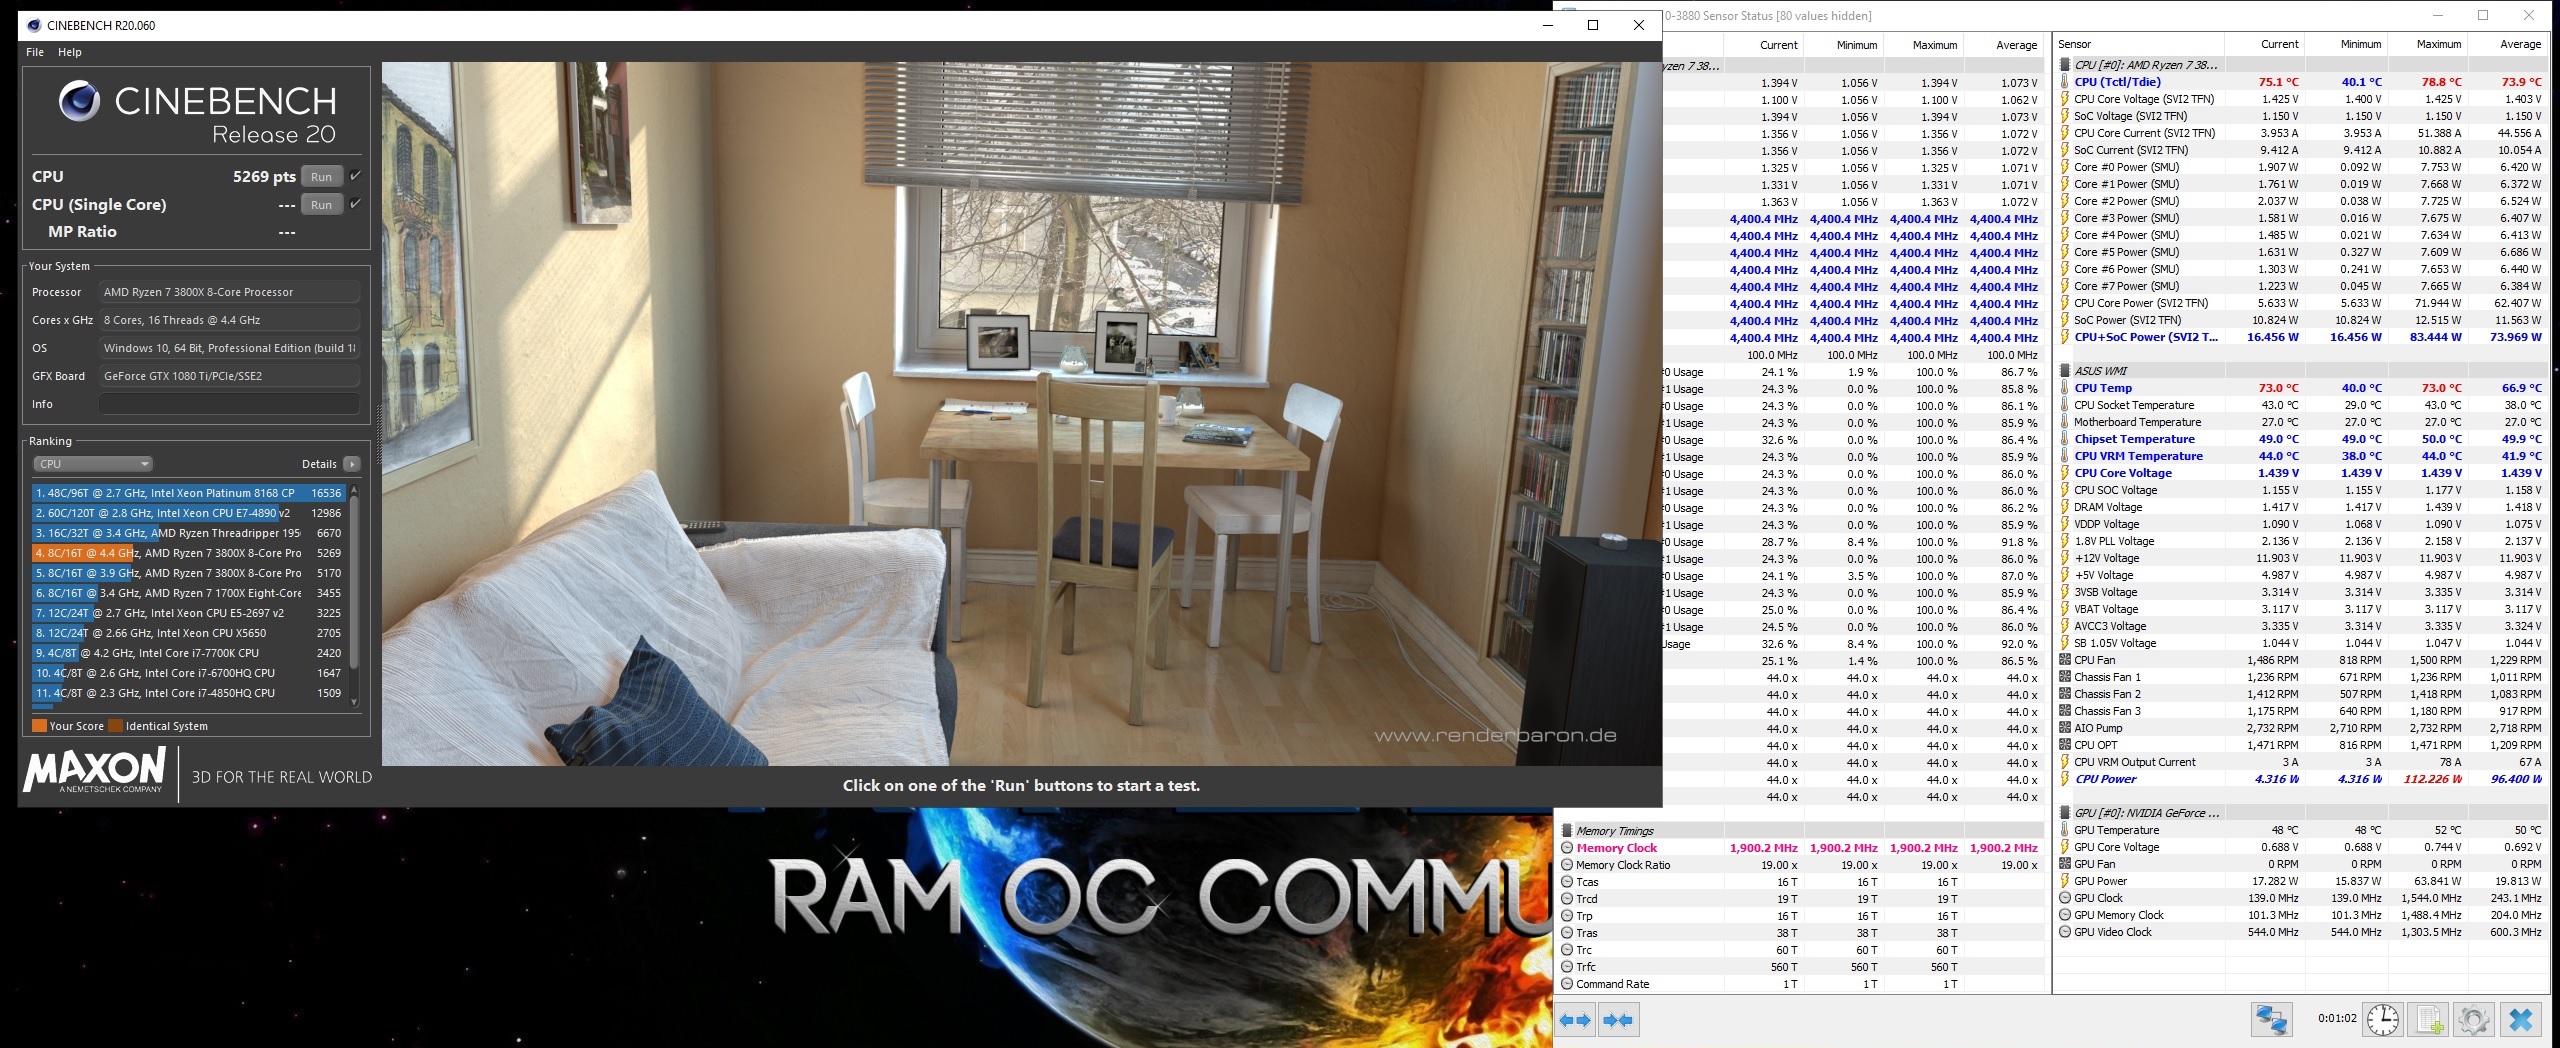The image size is (2560, 1048).
Task: Click the Minimum column header in the right HWiNFO panel
Action: pos(2345,44)
